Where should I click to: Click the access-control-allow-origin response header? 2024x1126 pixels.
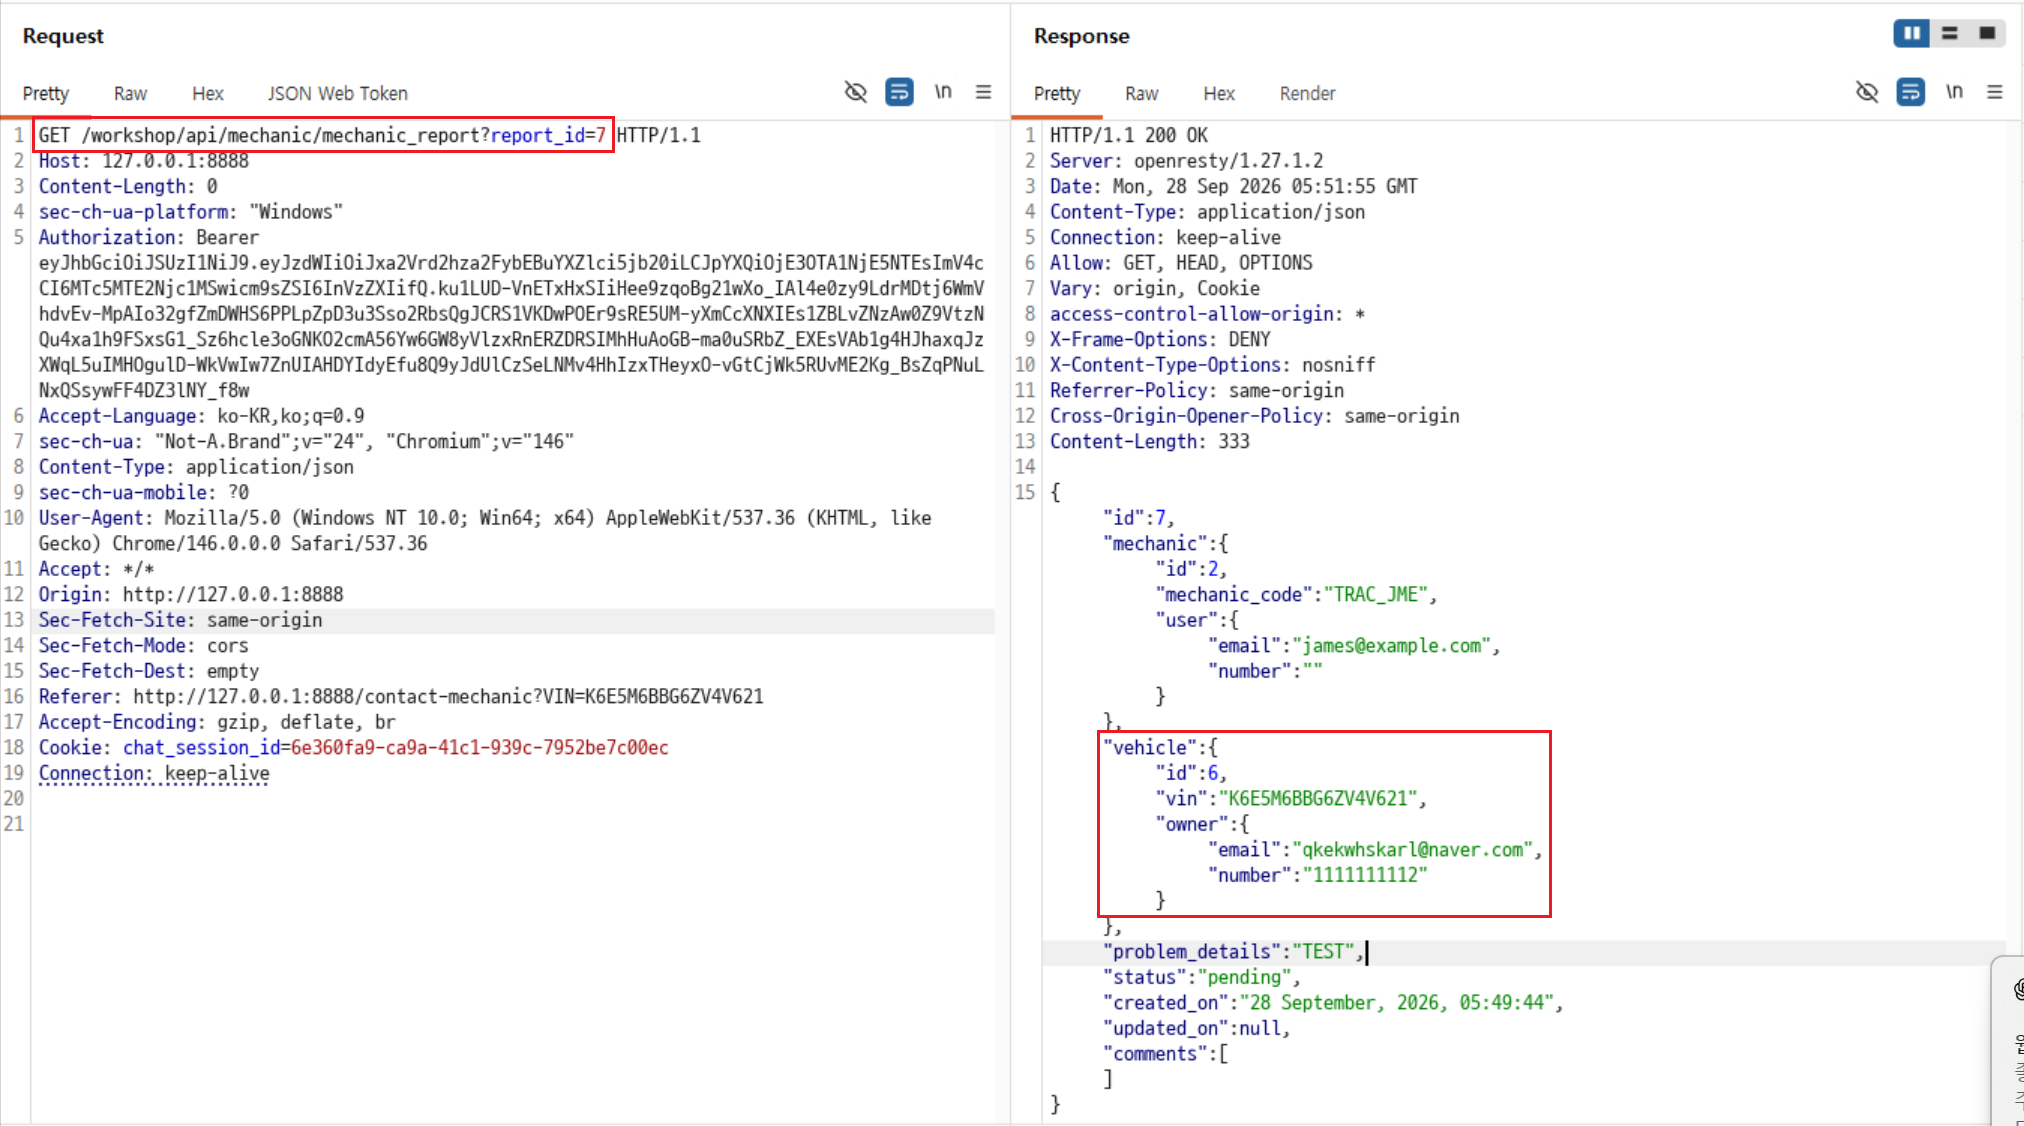1207,314
